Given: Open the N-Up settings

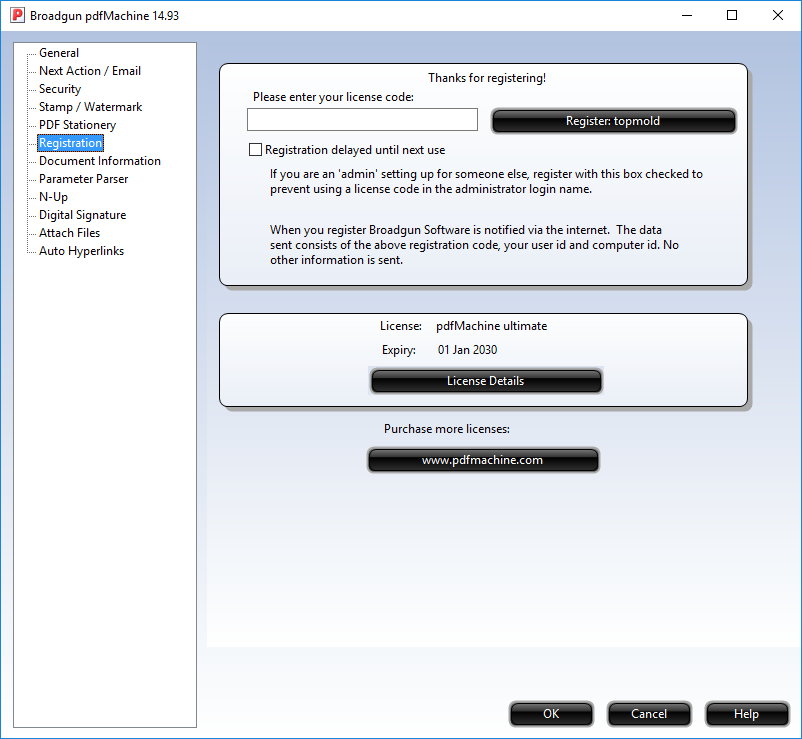Looking at the screenshot, I should click(x=53, y=197).
